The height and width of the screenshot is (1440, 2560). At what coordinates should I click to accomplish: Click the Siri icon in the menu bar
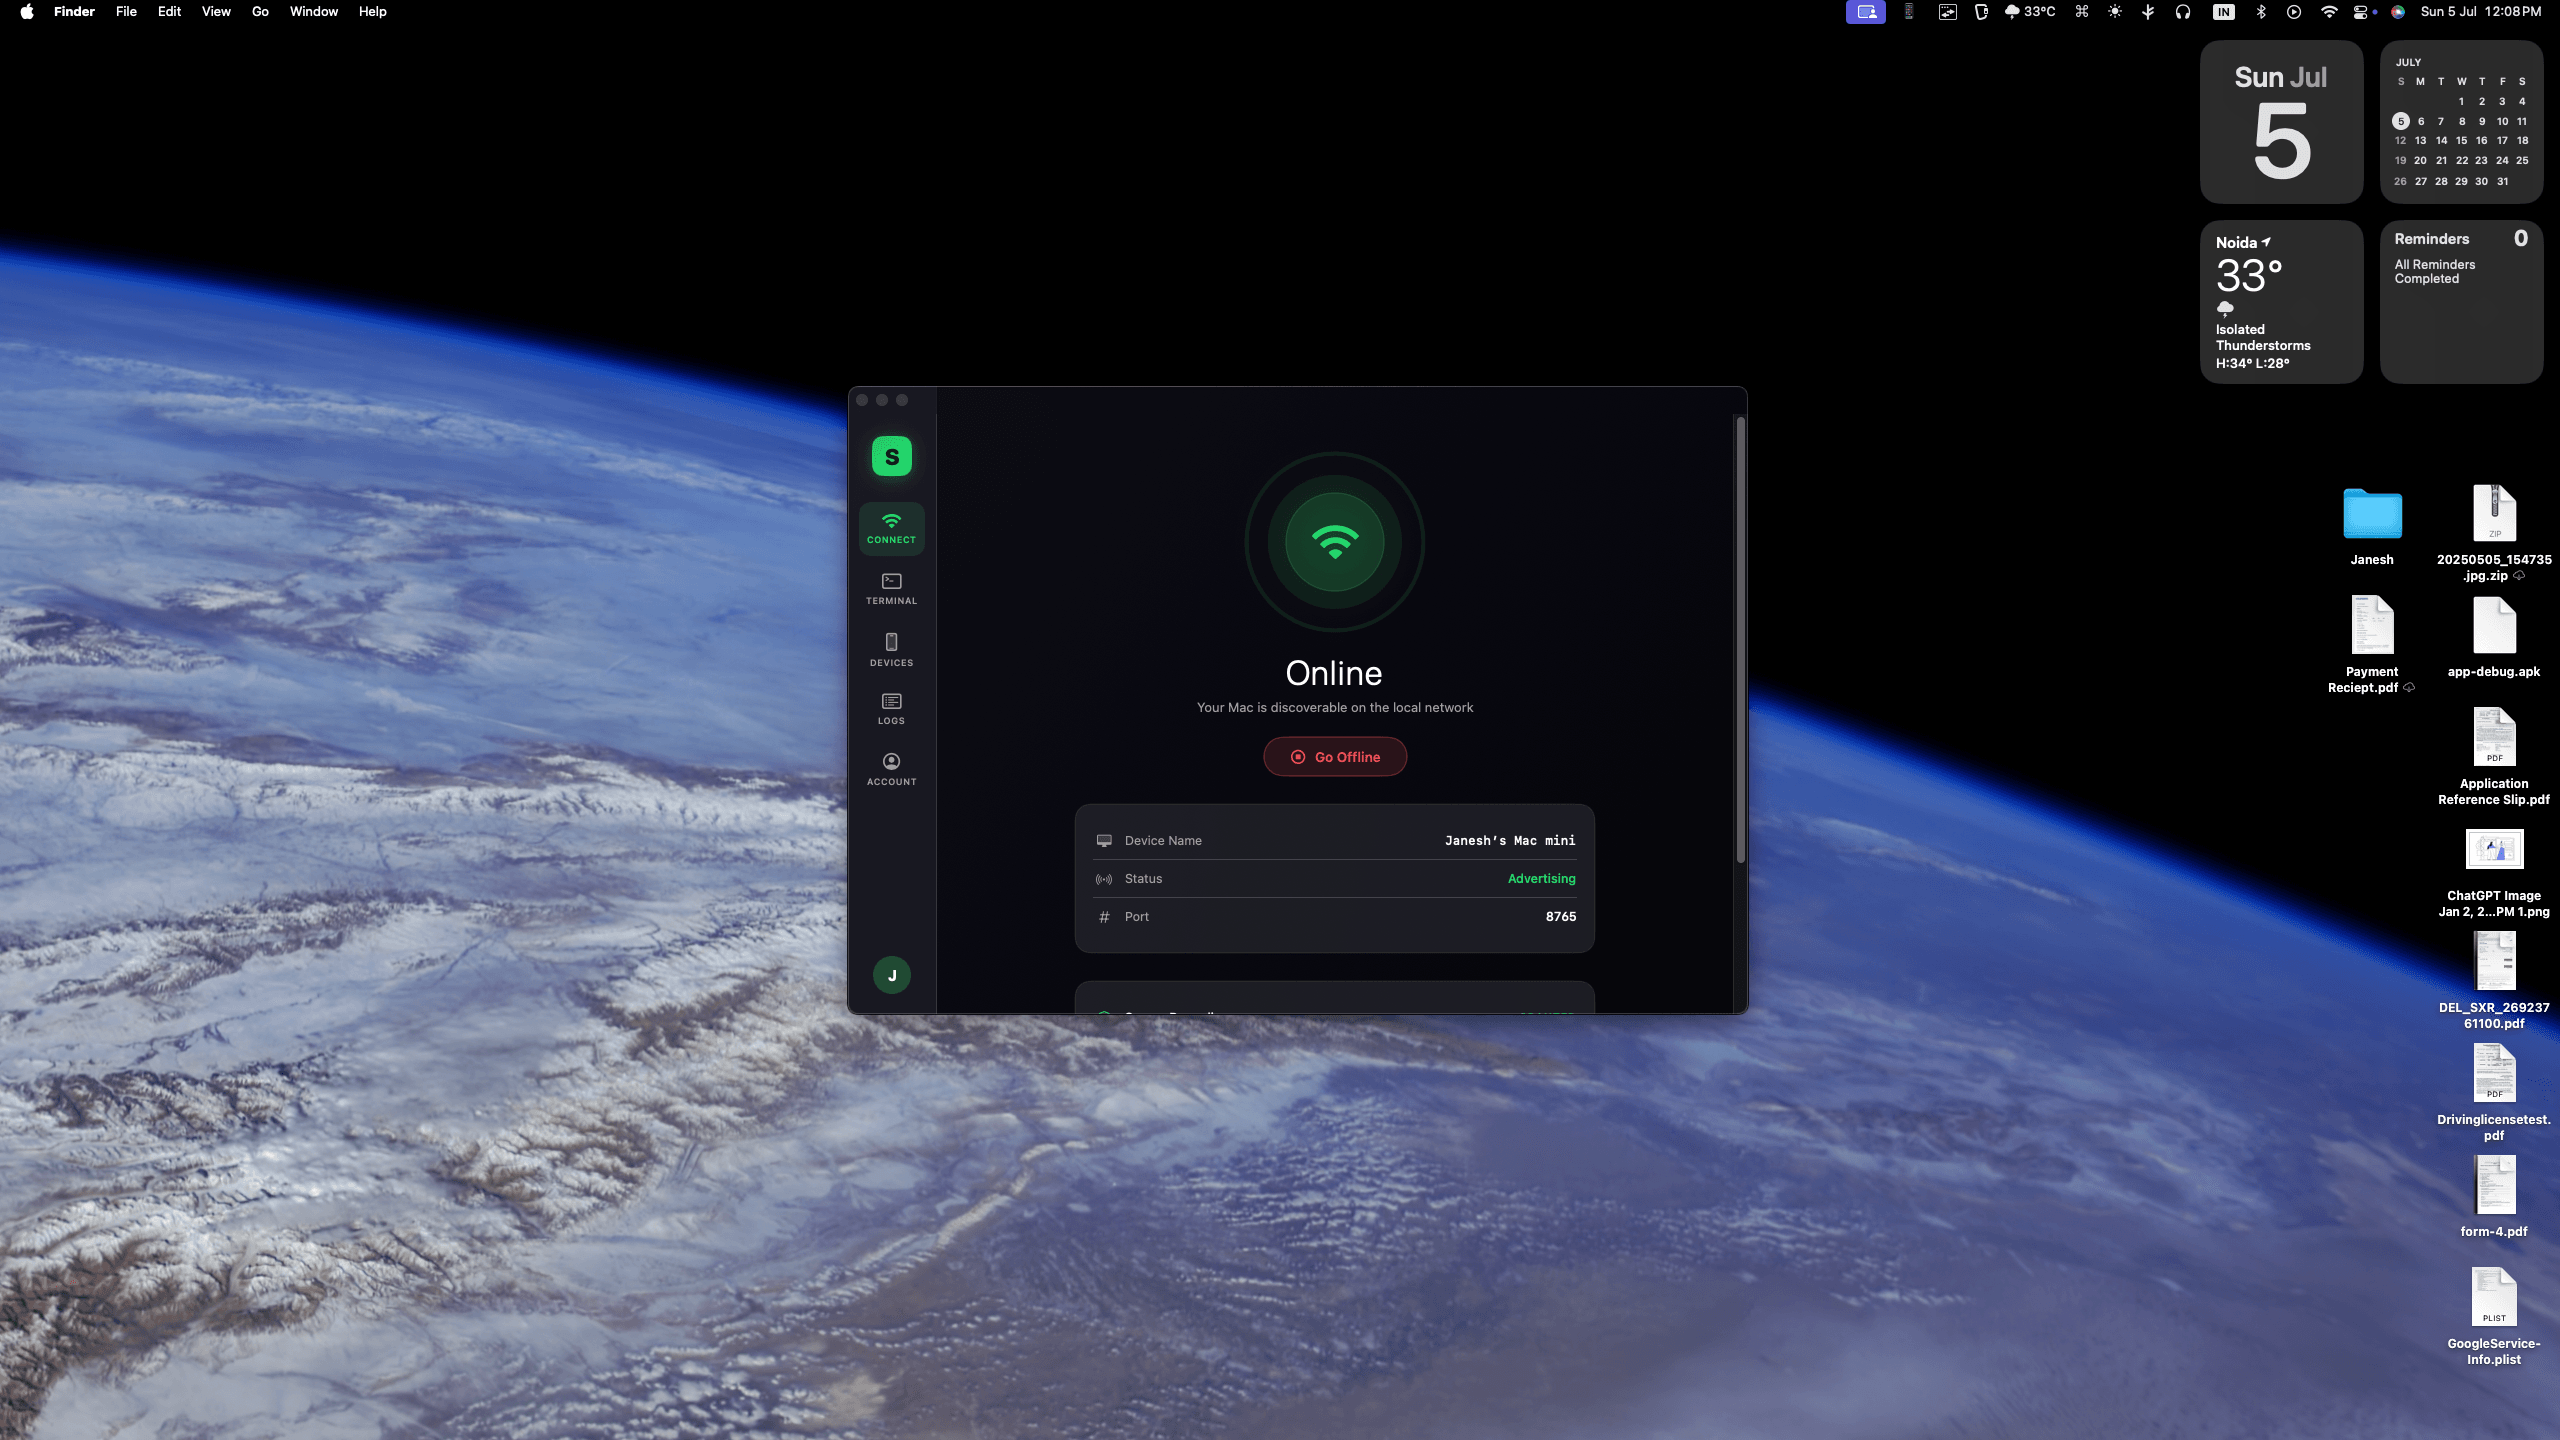[2398, 12]
